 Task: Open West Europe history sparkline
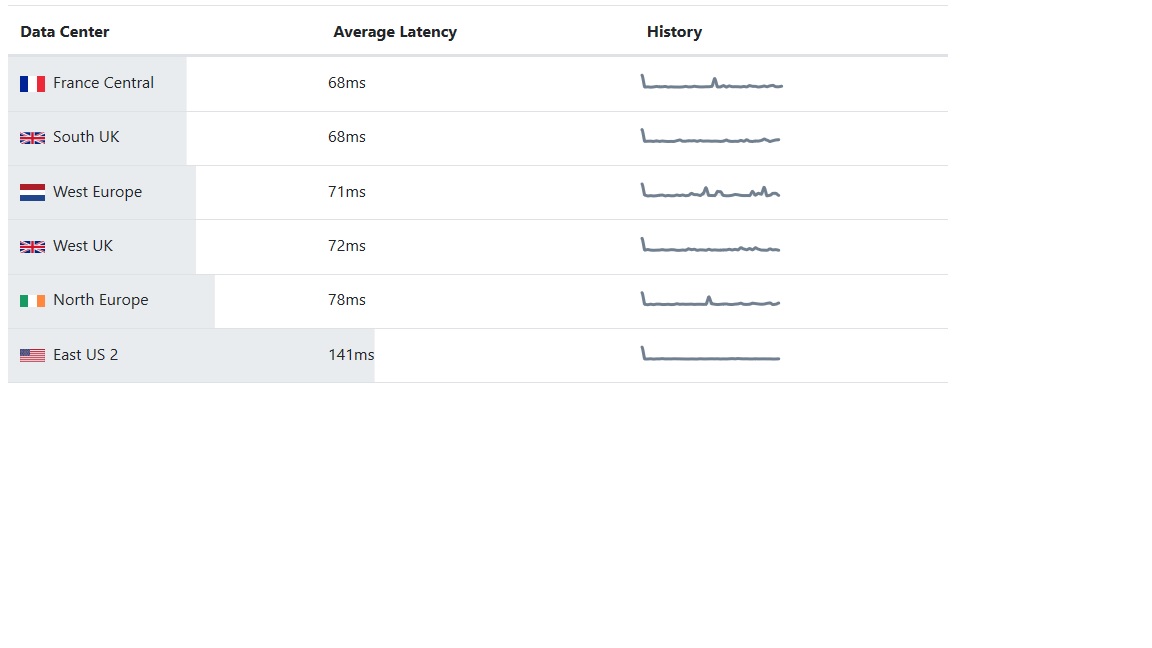[710, 190]
